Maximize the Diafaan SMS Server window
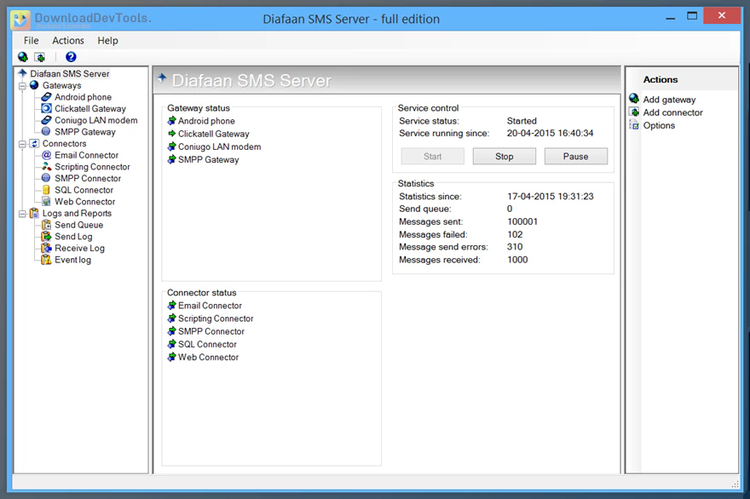The image size is (750, 499). [692, 16]
